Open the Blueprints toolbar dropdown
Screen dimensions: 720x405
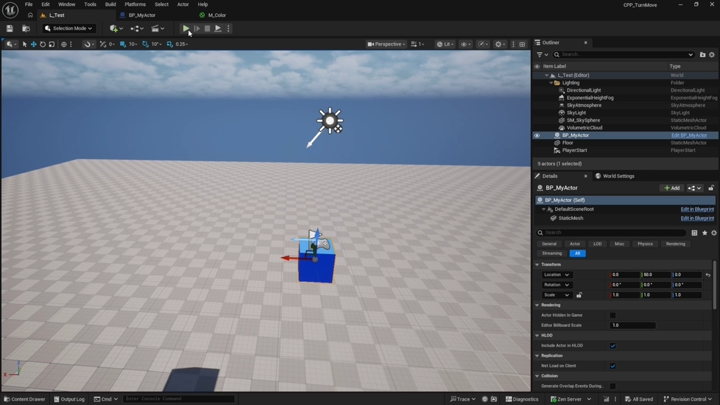coord(137,28)
